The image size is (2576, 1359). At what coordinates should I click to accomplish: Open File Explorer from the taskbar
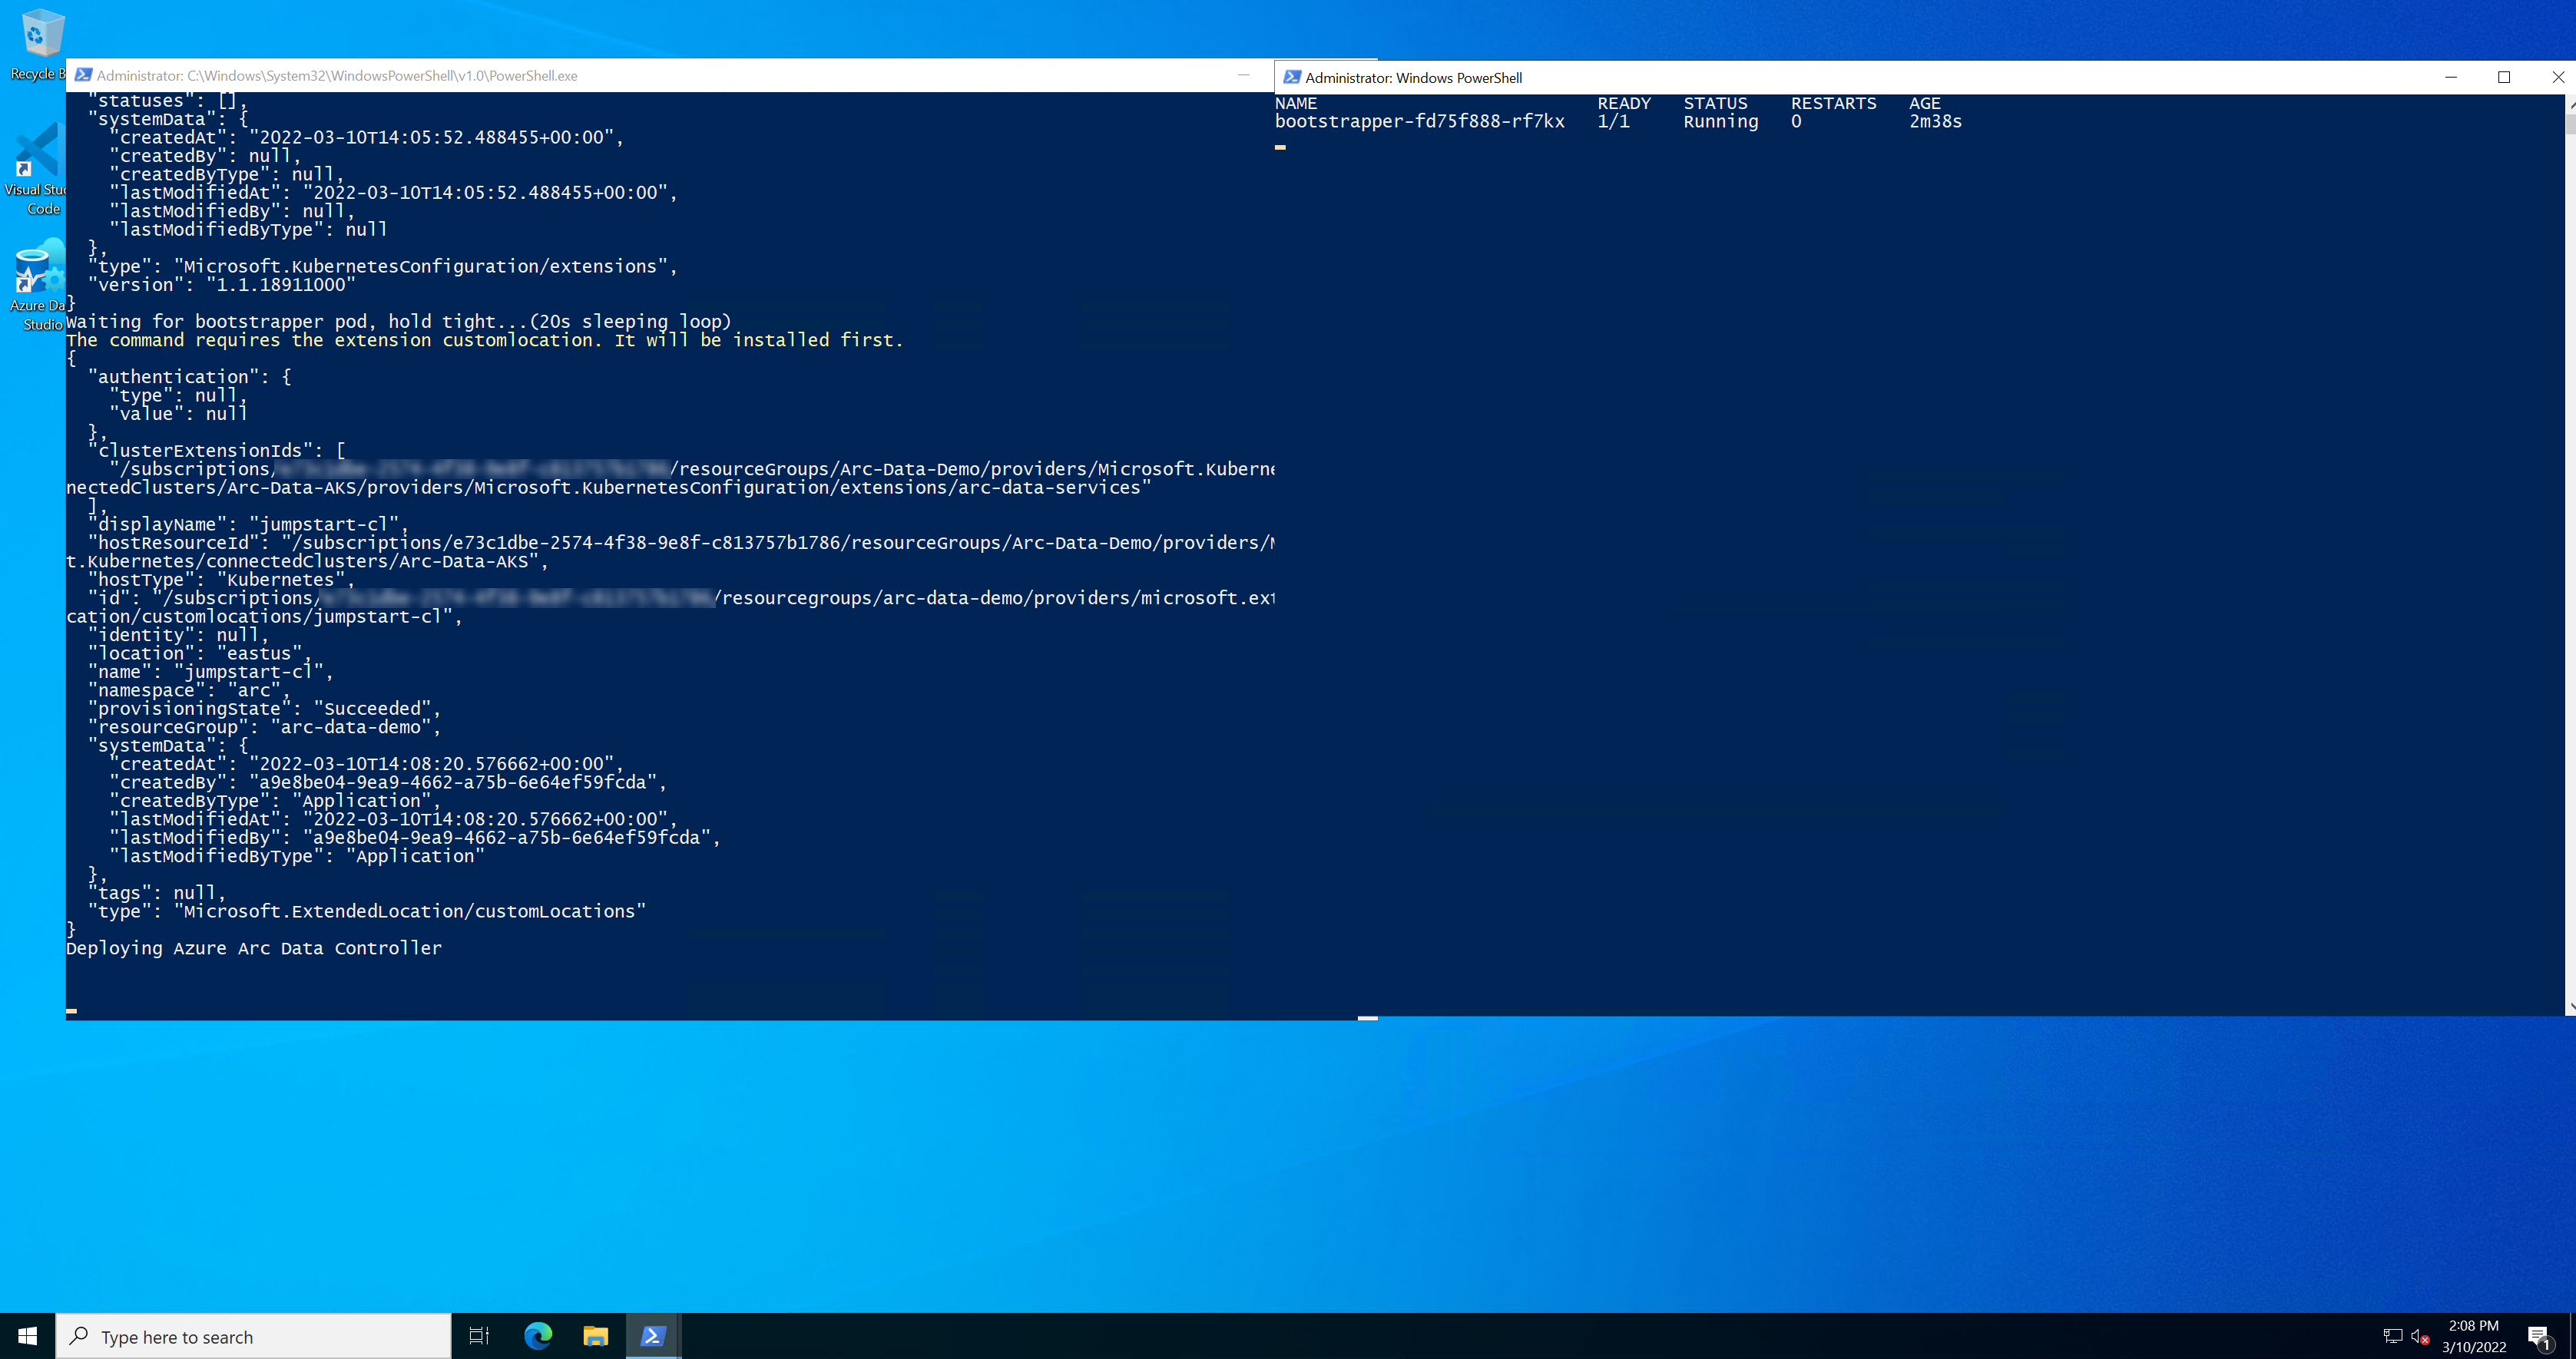tap(596, 1336)
